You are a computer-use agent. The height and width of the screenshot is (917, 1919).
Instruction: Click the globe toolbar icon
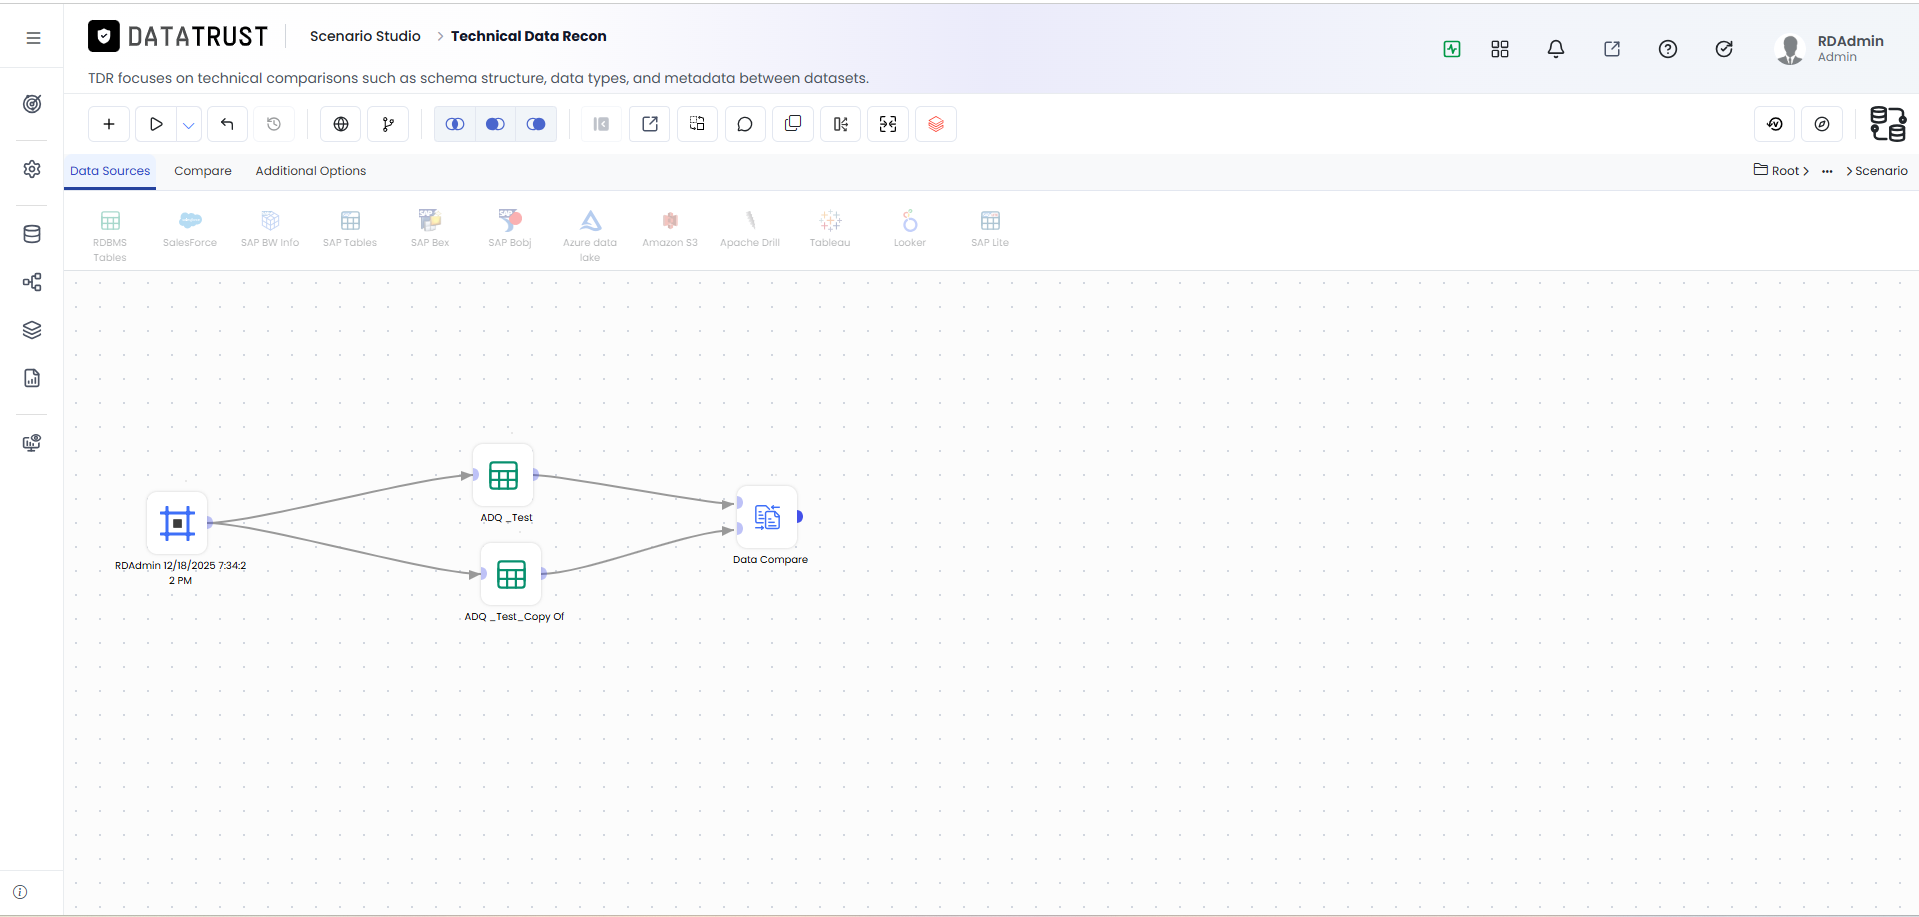click(x=341, y=124)
